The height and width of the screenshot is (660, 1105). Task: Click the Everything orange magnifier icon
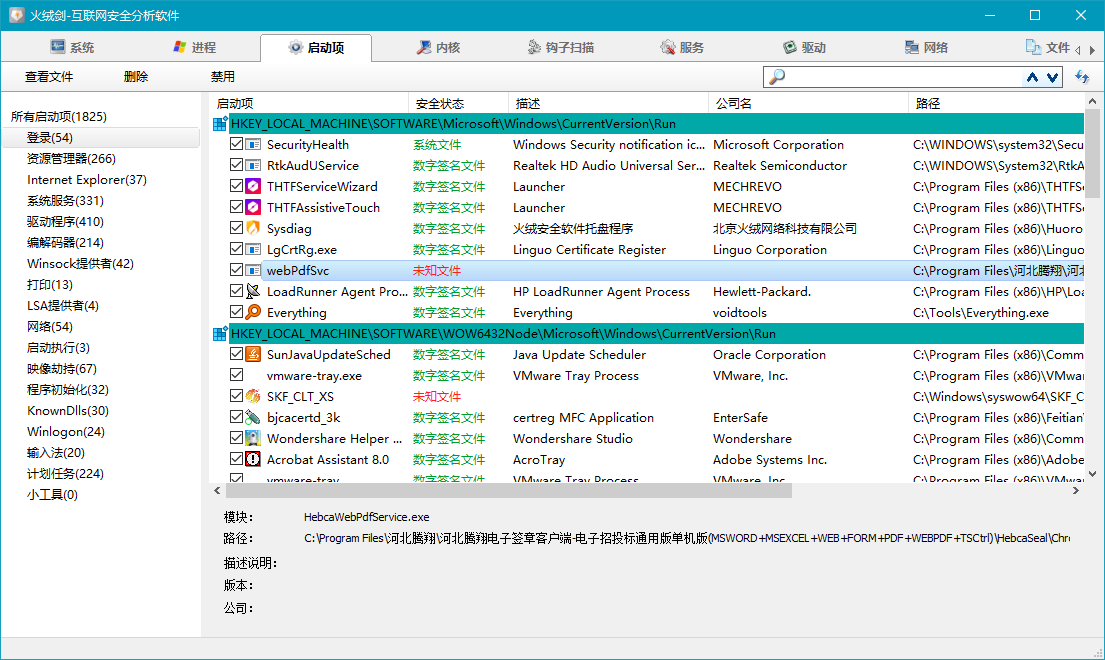253,311
